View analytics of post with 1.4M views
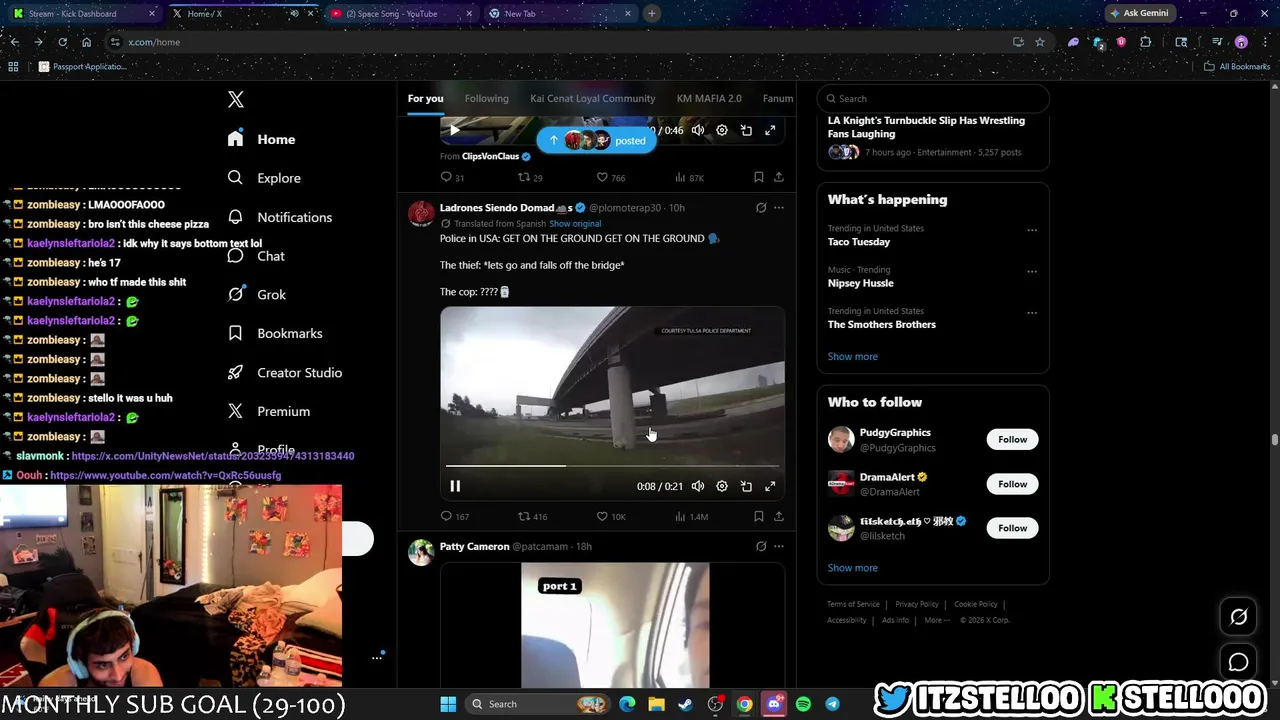This screenshot has width=1280, height=720. 691,516
